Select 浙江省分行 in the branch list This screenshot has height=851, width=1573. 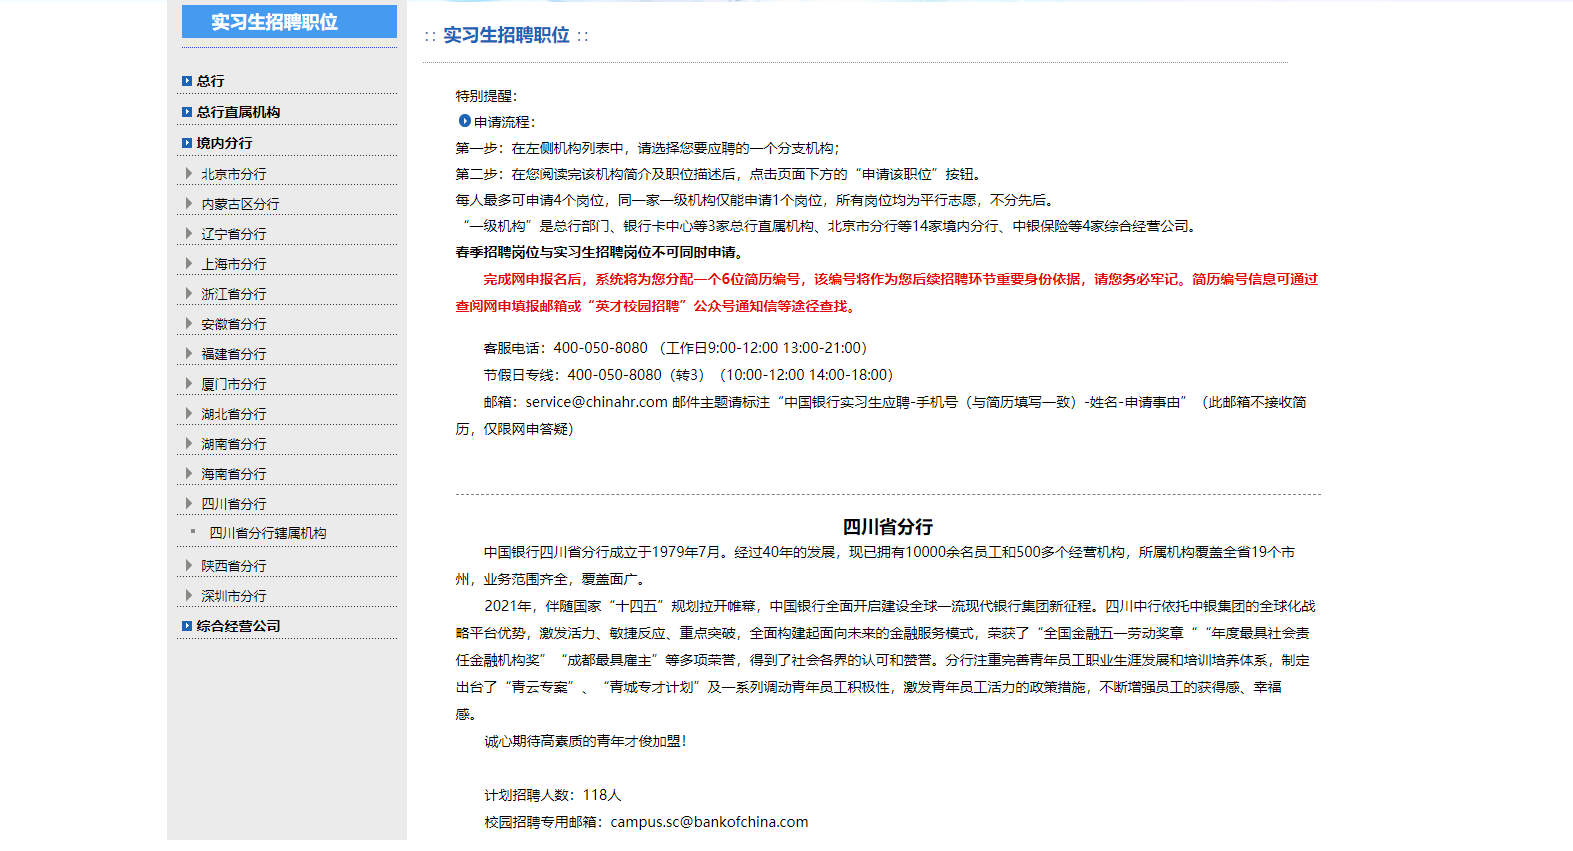[234, 294]
